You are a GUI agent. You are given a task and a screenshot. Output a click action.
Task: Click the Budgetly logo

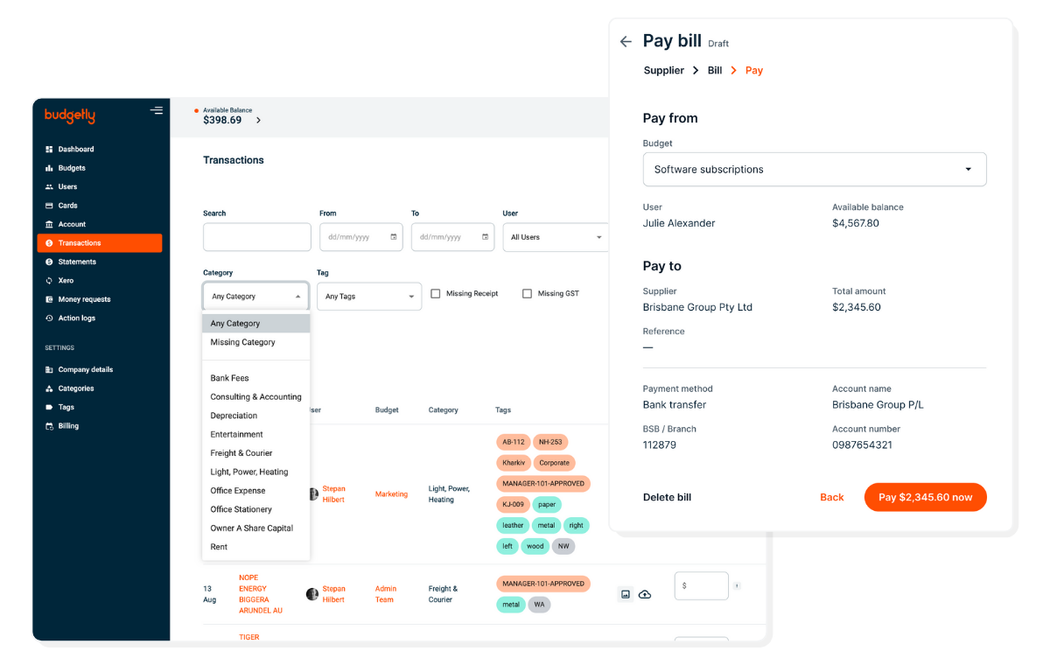point(70,116)
